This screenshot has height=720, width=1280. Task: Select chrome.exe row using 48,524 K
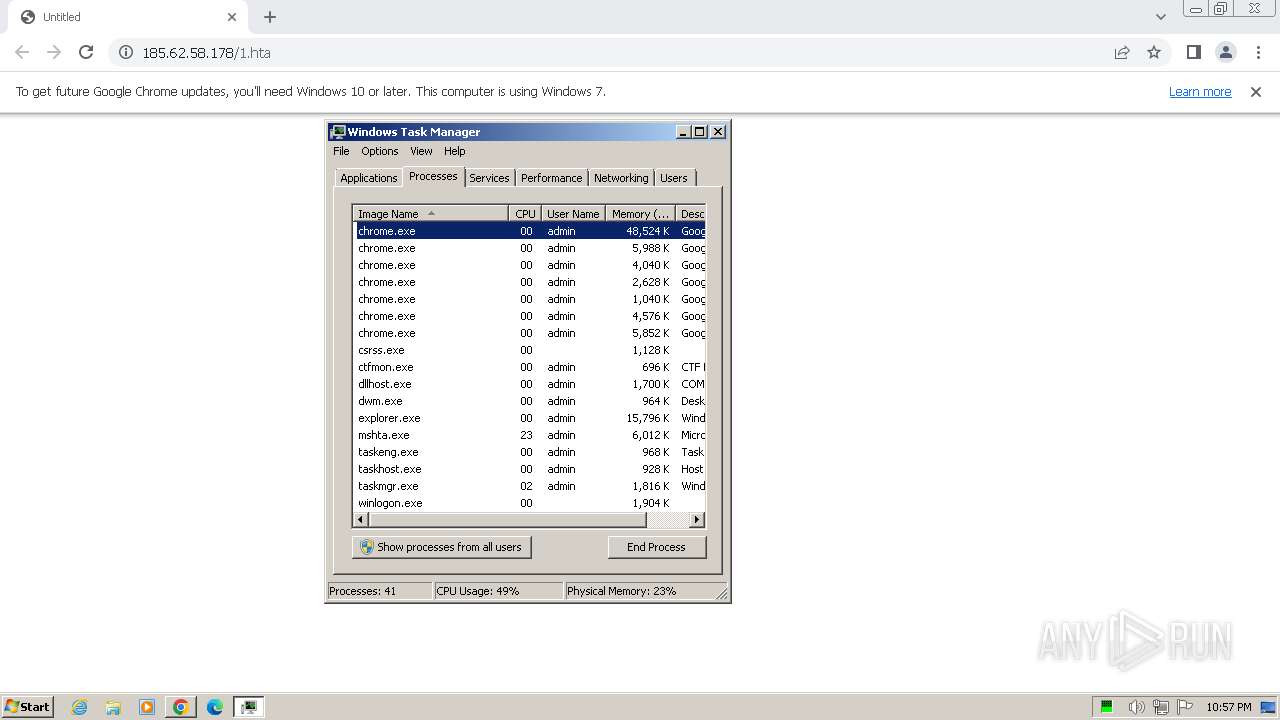[530, 231]
